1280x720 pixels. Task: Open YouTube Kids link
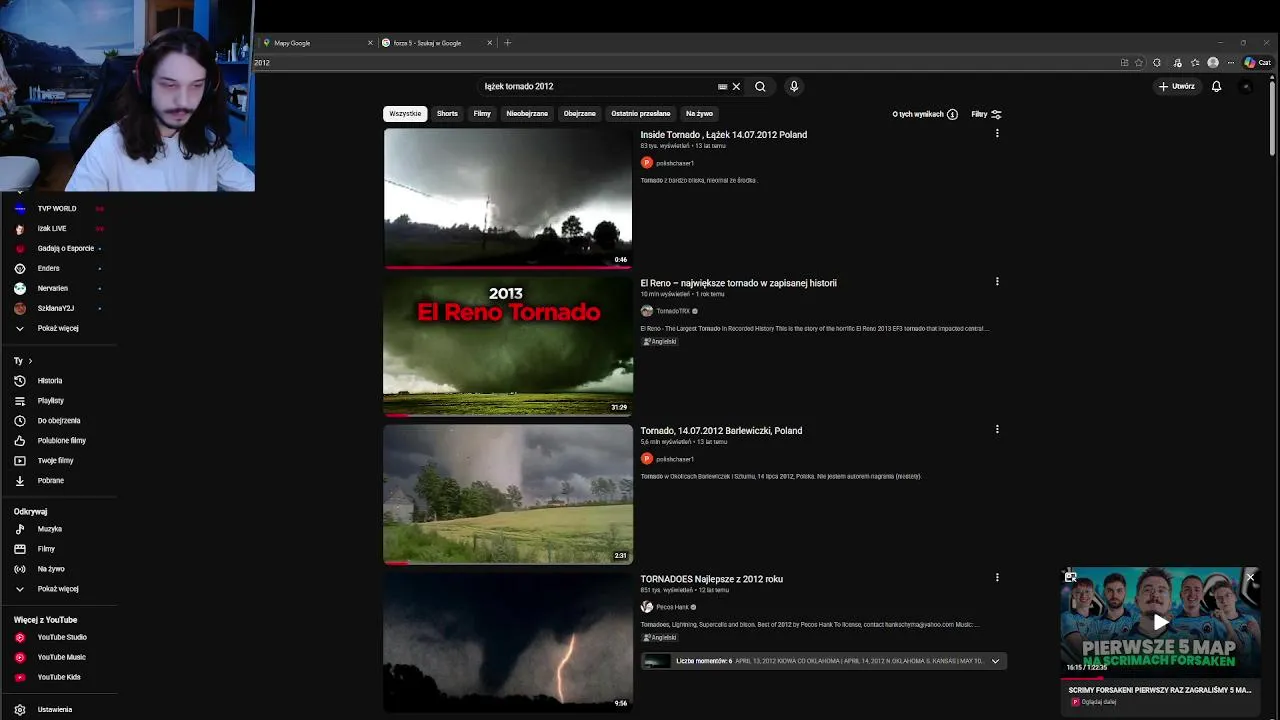[x=58, y=677]
